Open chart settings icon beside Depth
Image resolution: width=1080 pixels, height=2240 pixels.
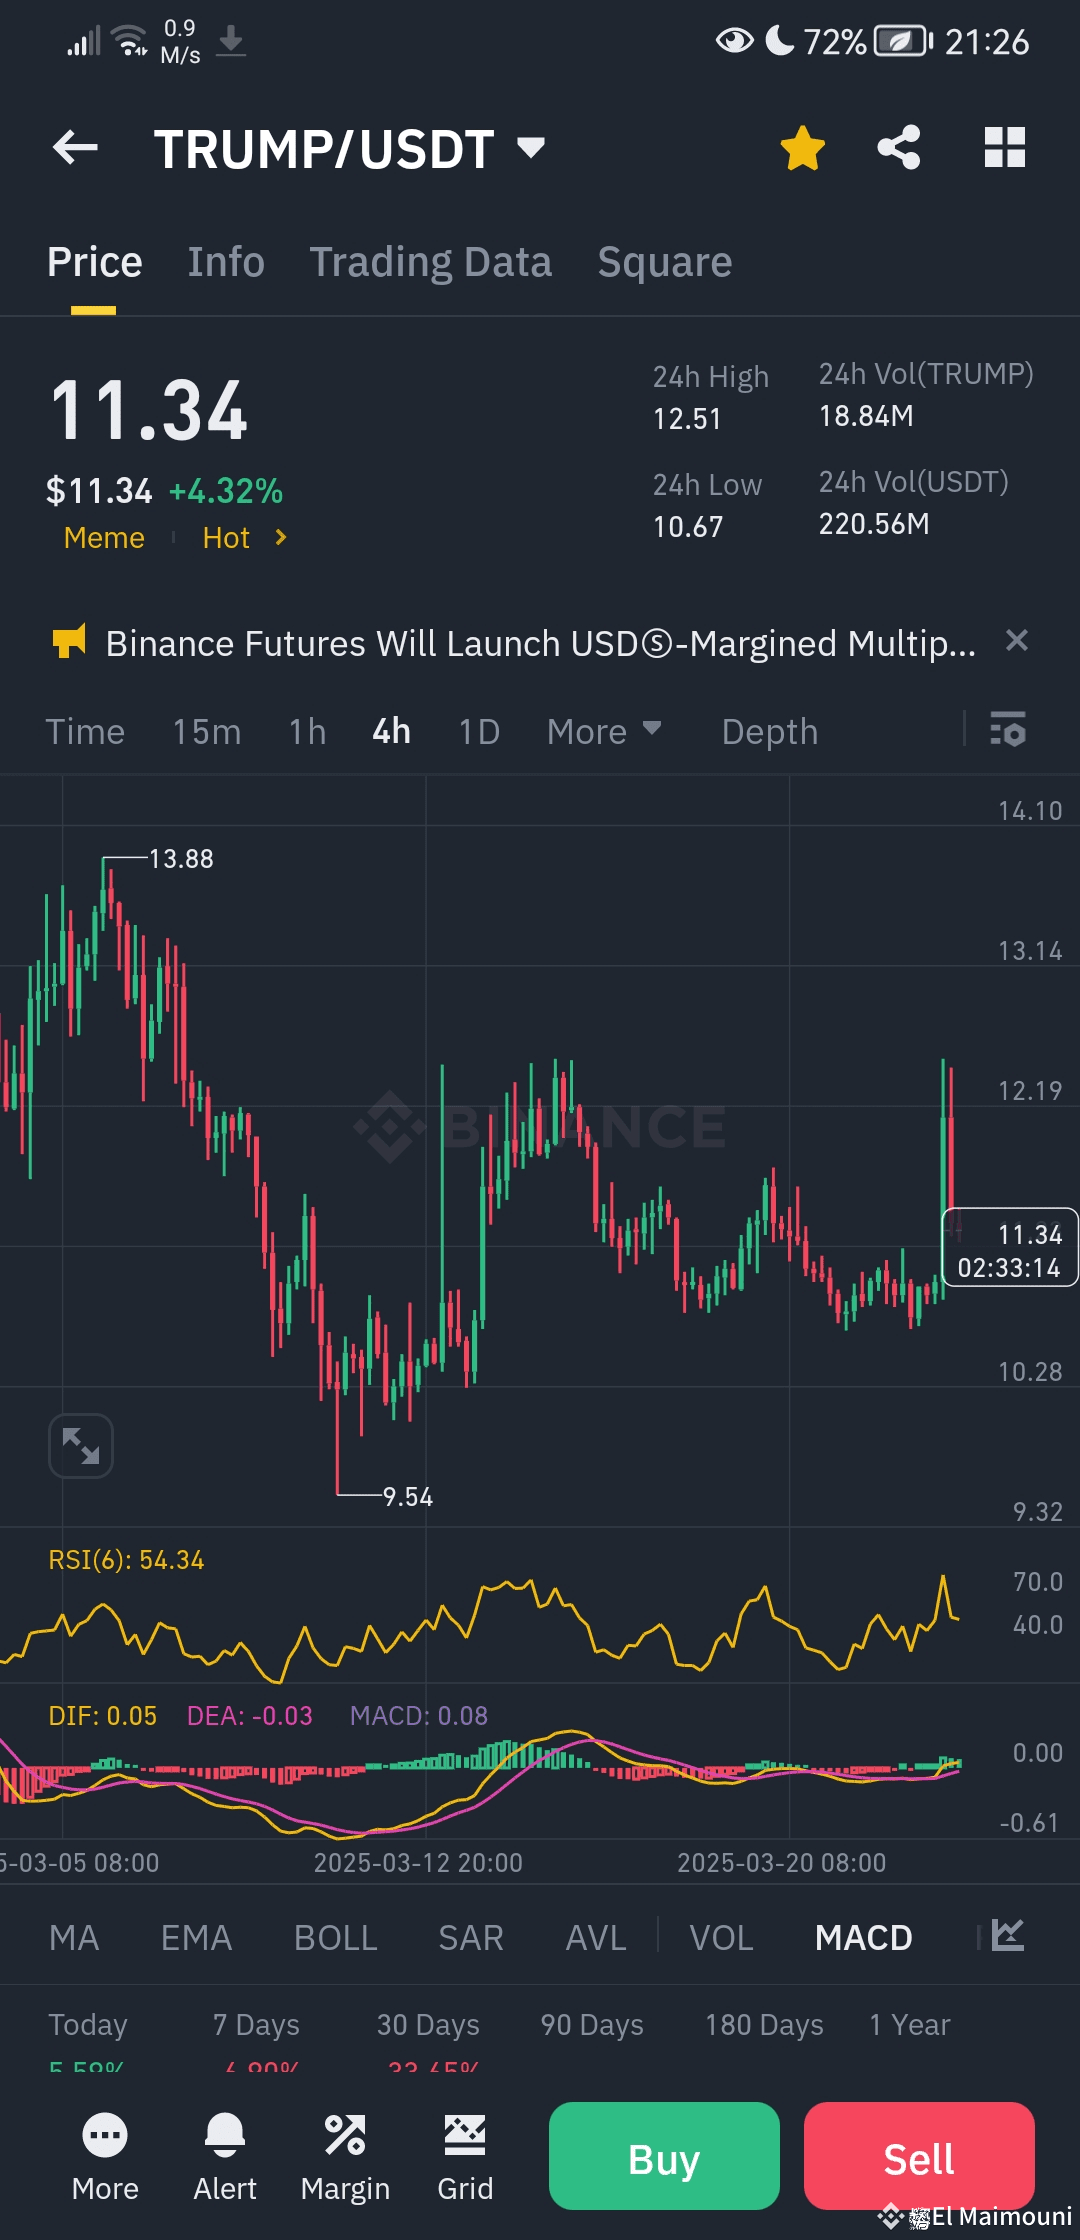point(1007,730)
